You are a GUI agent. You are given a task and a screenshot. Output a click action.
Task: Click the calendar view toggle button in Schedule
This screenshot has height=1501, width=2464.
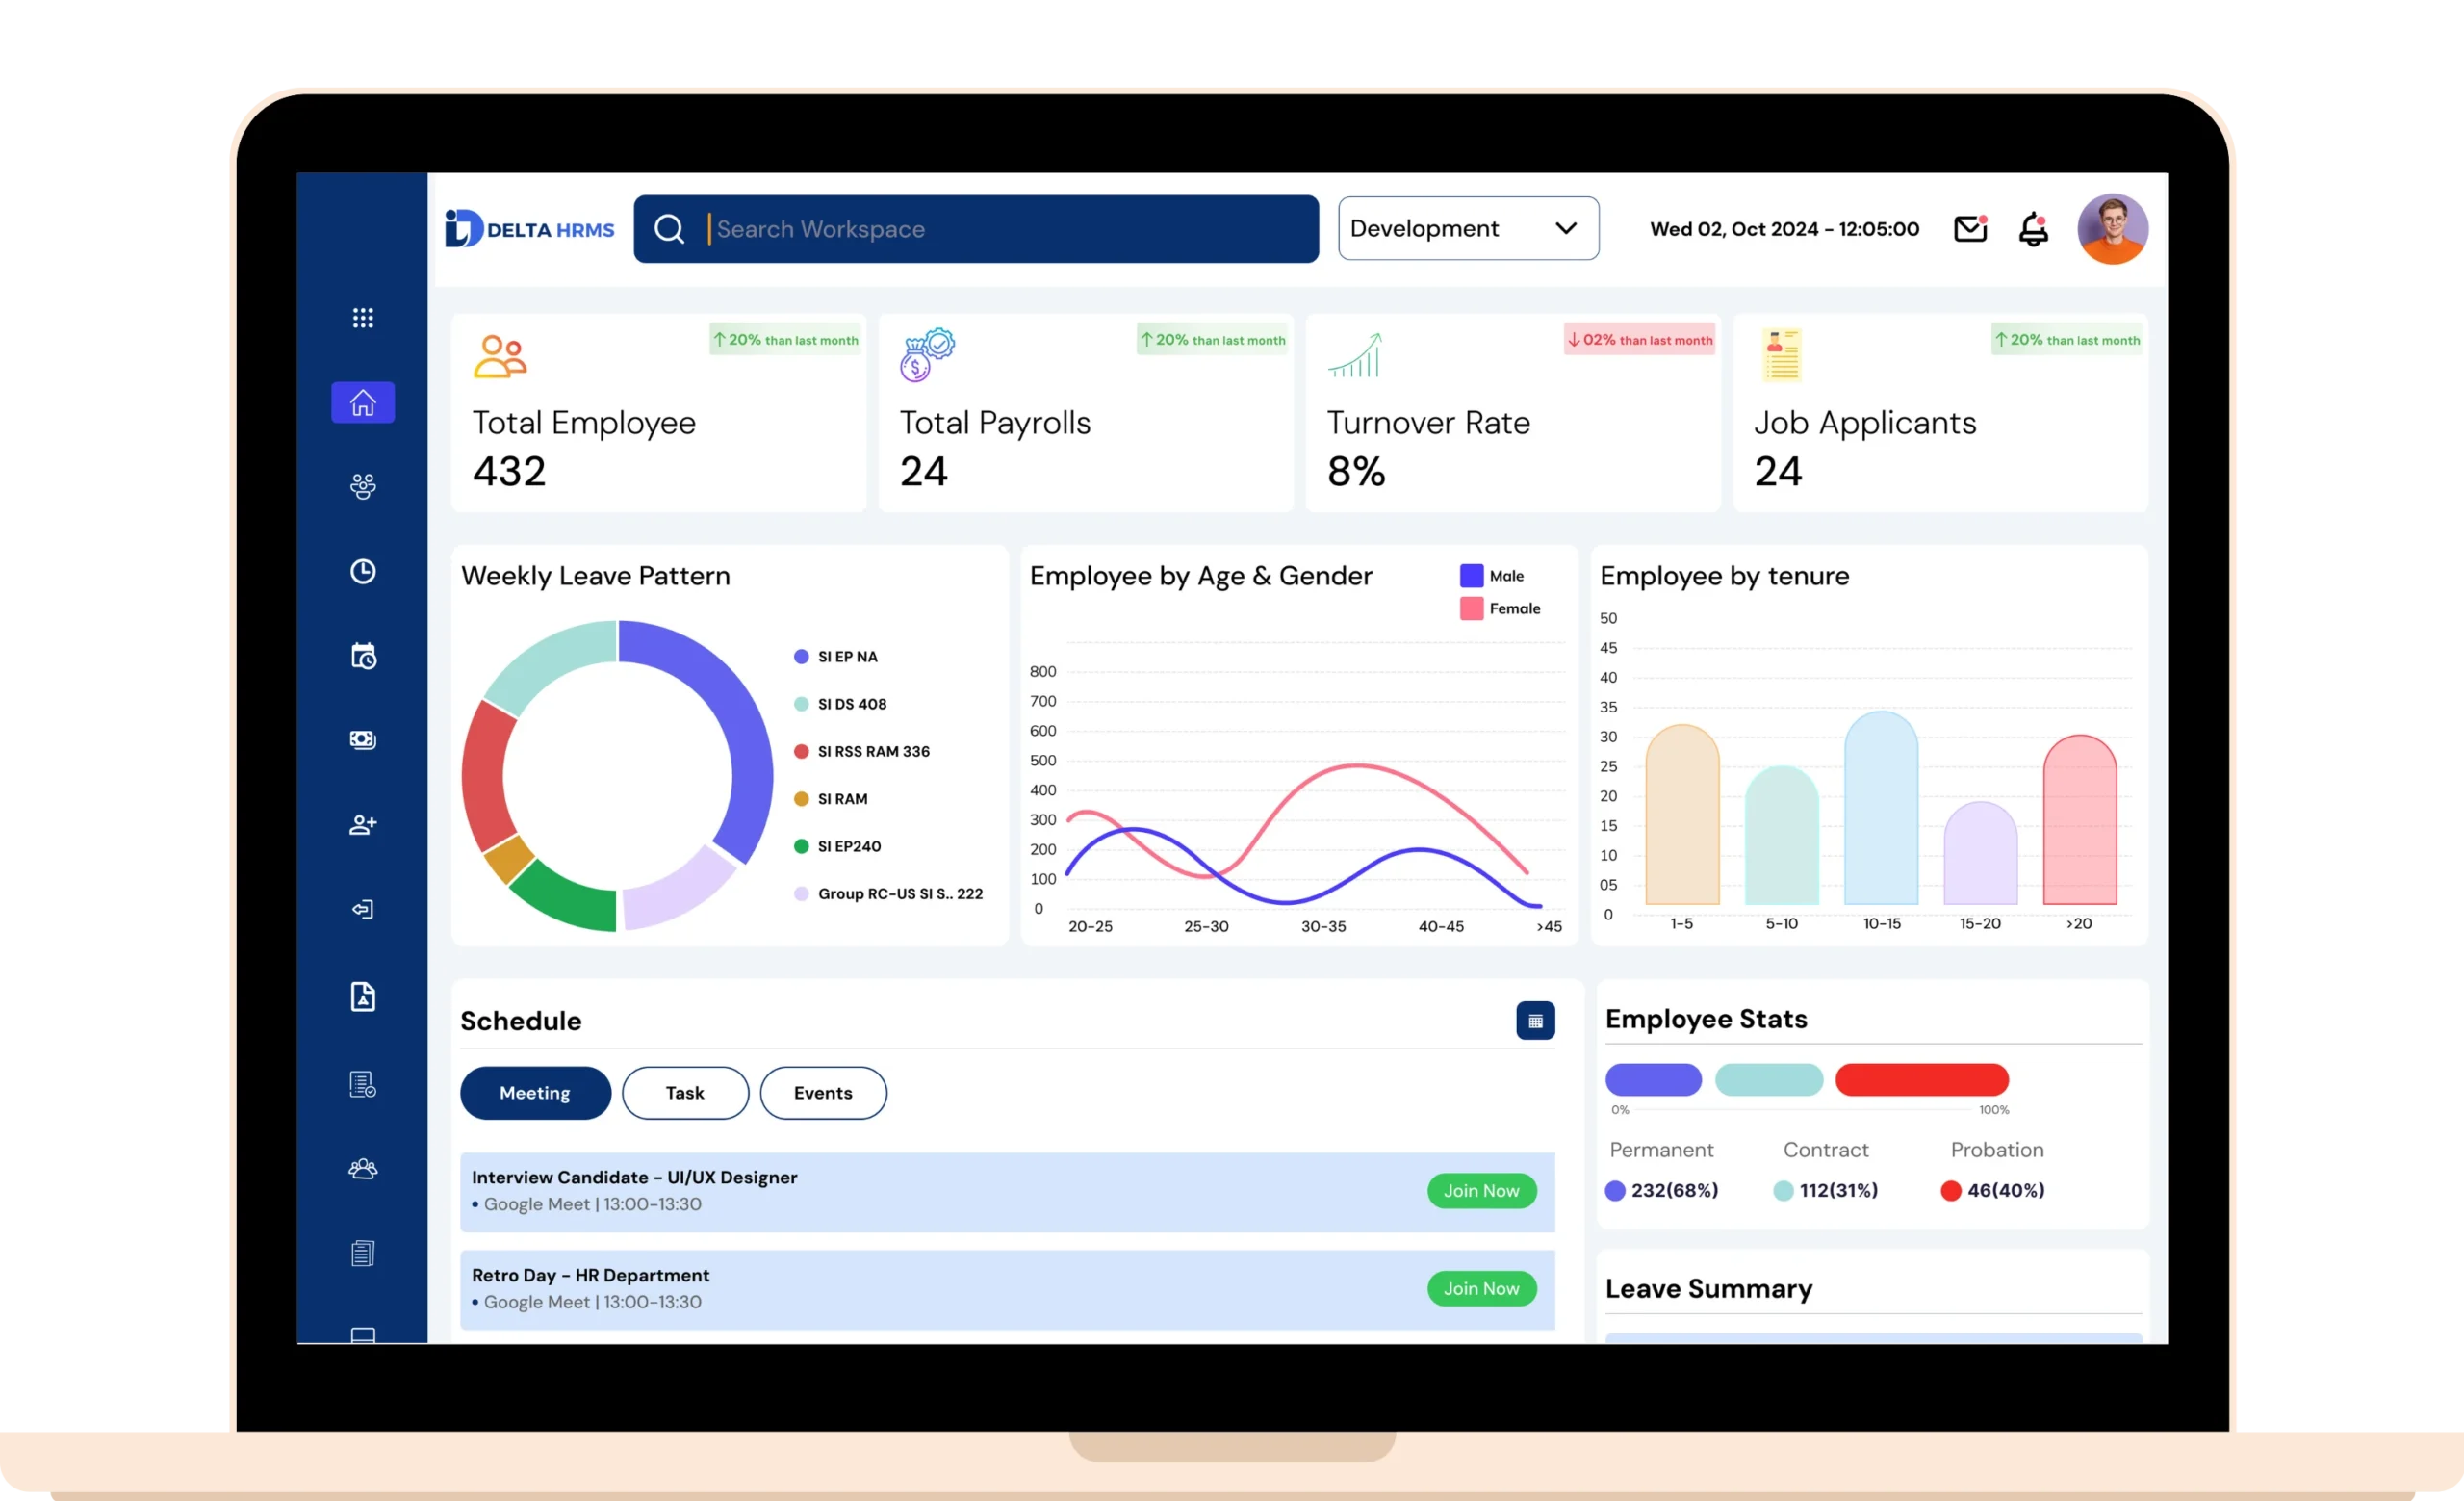(x=1535, y=1021)
